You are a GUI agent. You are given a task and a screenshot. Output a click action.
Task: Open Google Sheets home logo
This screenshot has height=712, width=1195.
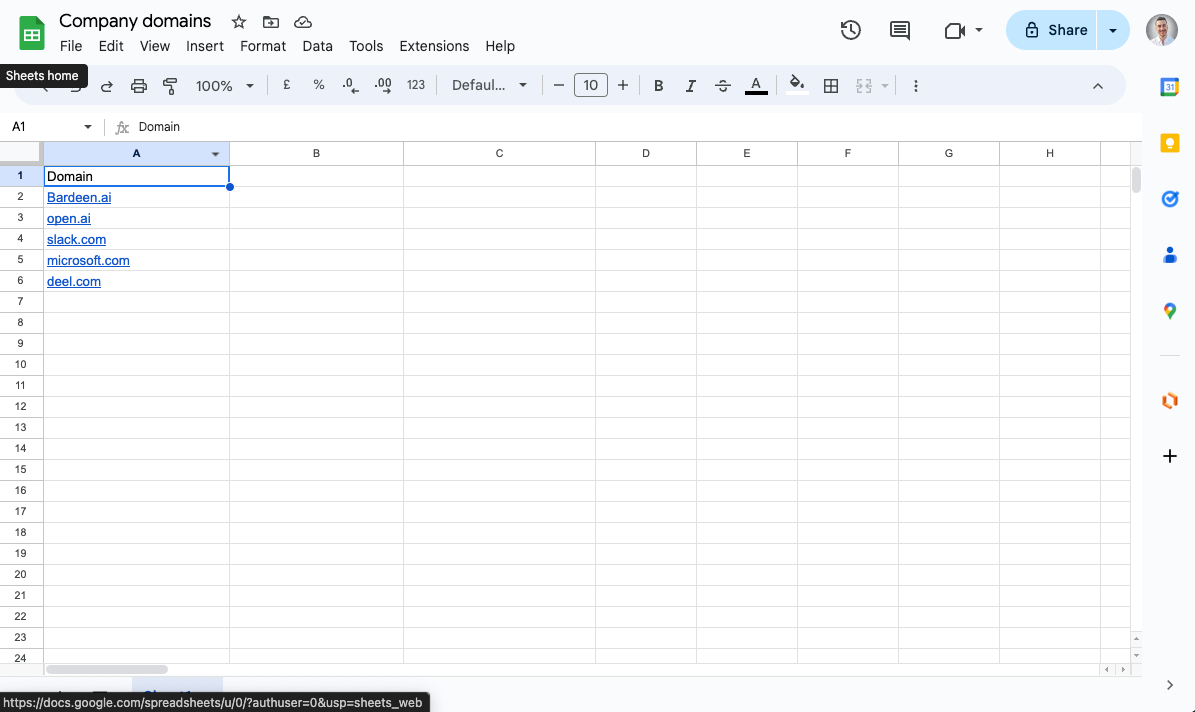click(x=31, y=34)
